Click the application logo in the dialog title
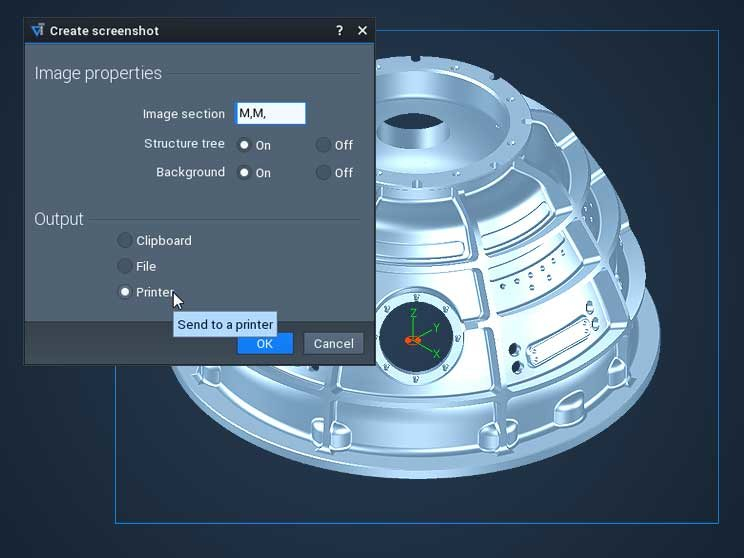The height and width of the screenshot is (558, 744). point(38,30)
